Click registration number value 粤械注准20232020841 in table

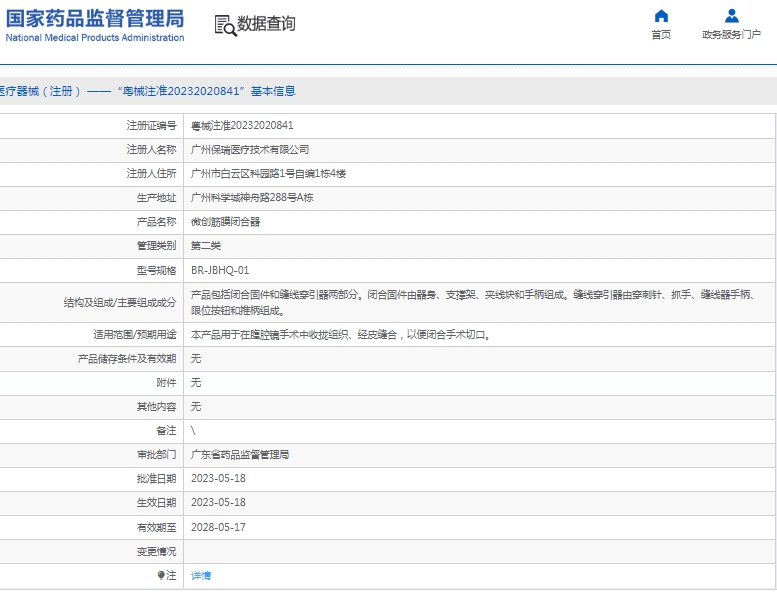[x=242, y=126]
